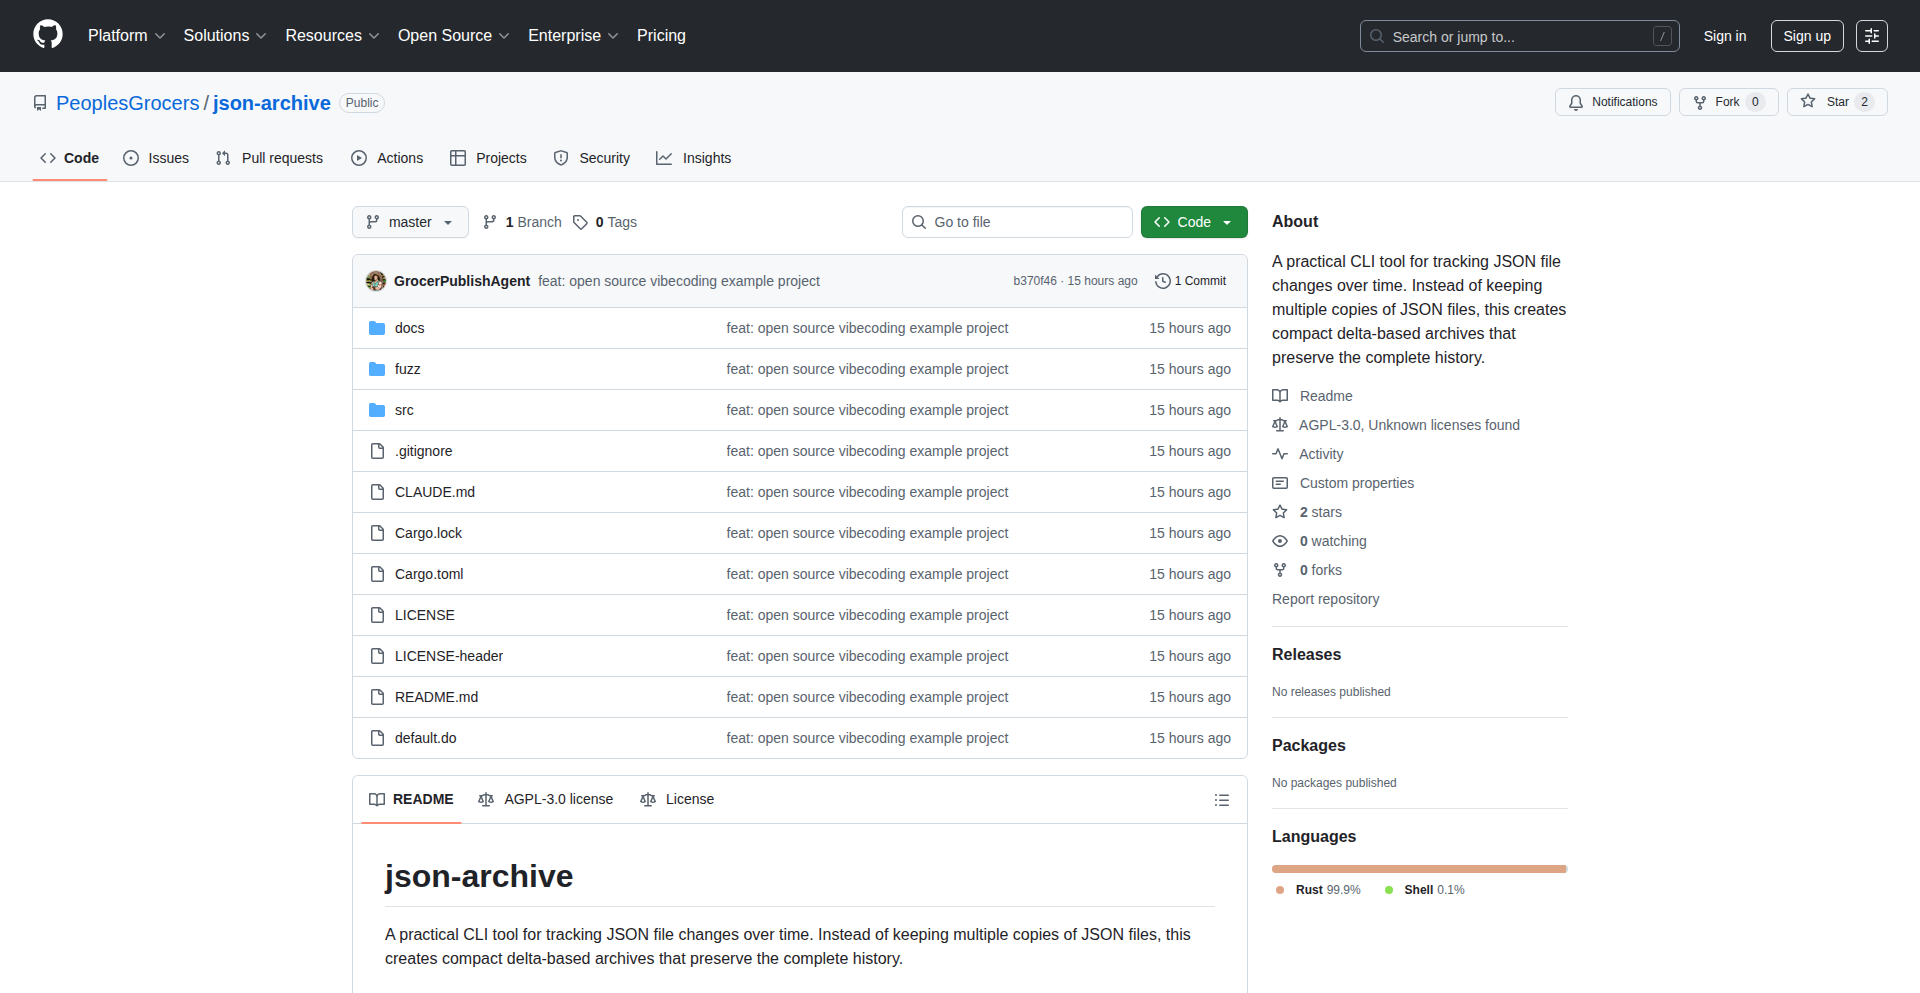Click the Report repository link
1920x993 pixels.
tap(1325, 599)
